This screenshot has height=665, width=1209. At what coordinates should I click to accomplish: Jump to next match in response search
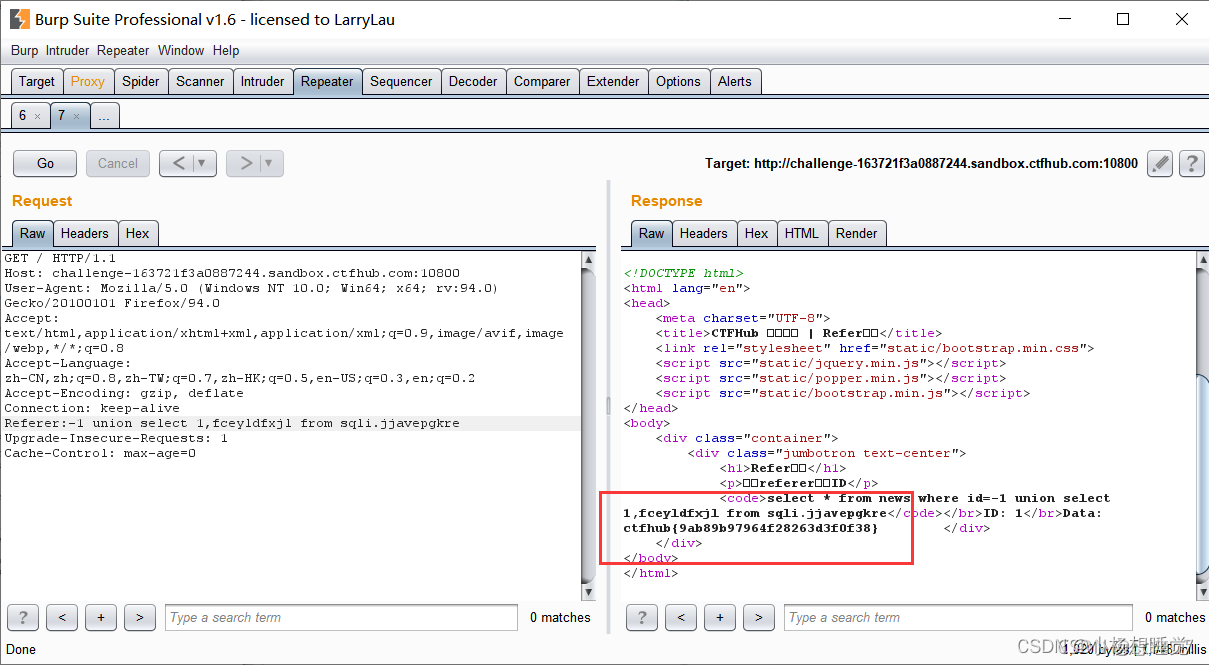[x=759, y=617]
